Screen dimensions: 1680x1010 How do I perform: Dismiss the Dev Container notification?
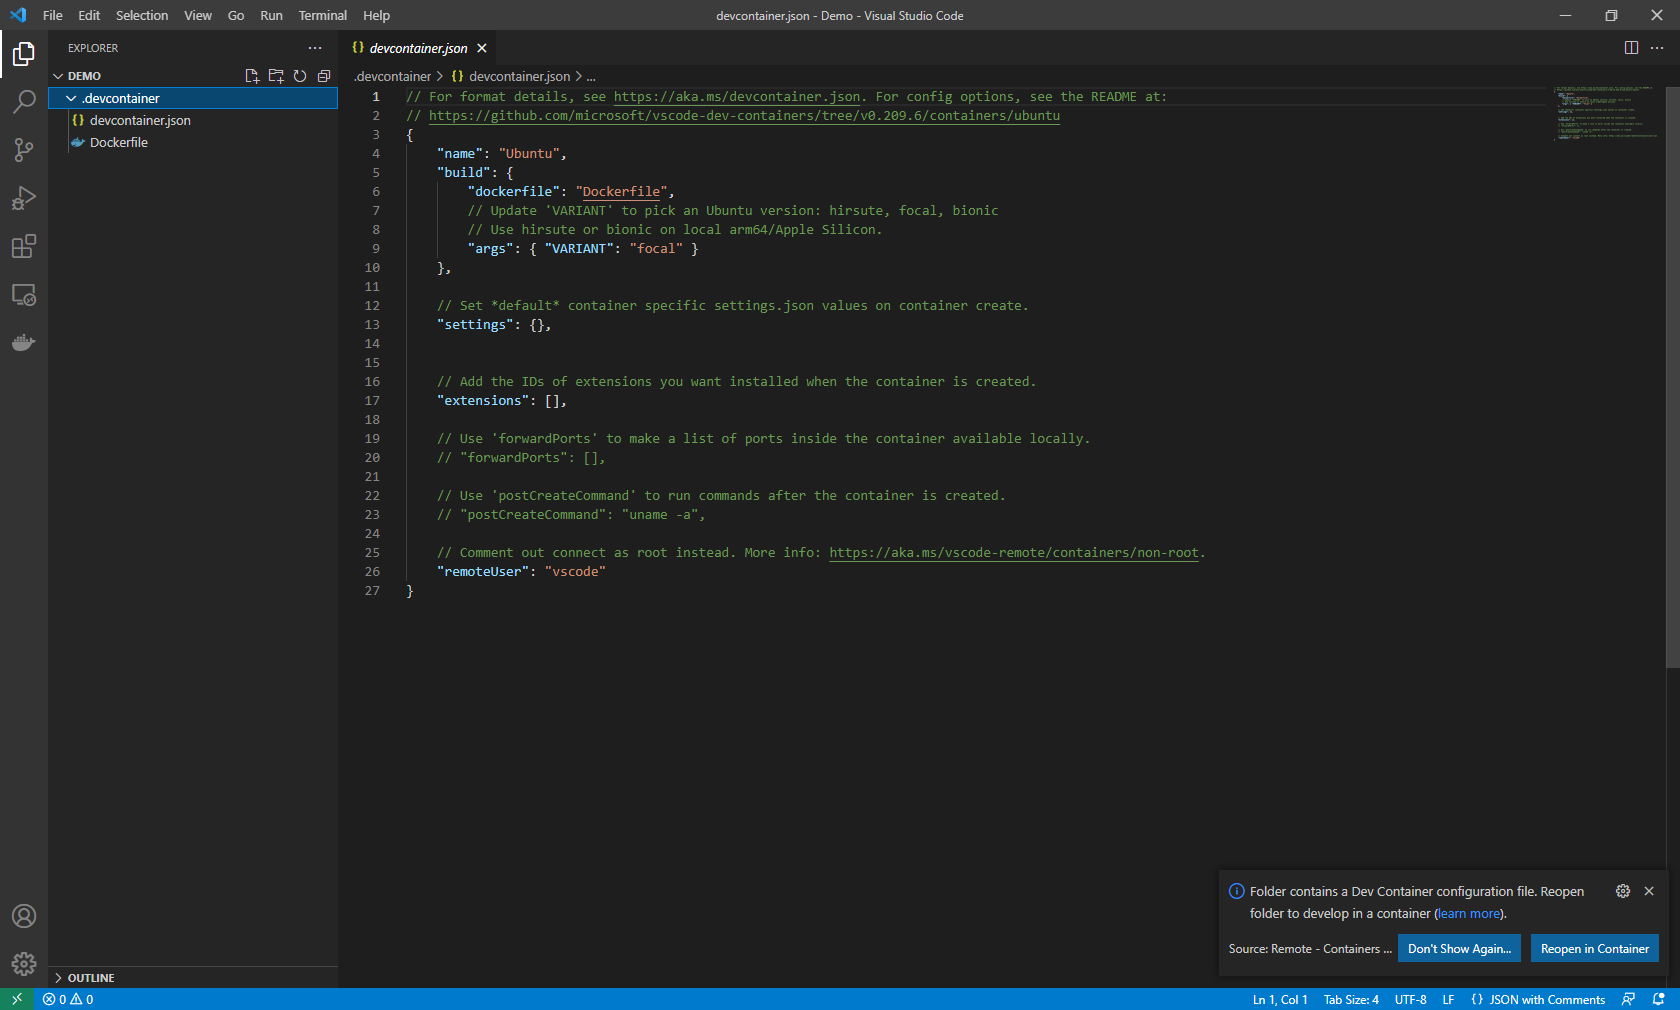[1649, 891]
